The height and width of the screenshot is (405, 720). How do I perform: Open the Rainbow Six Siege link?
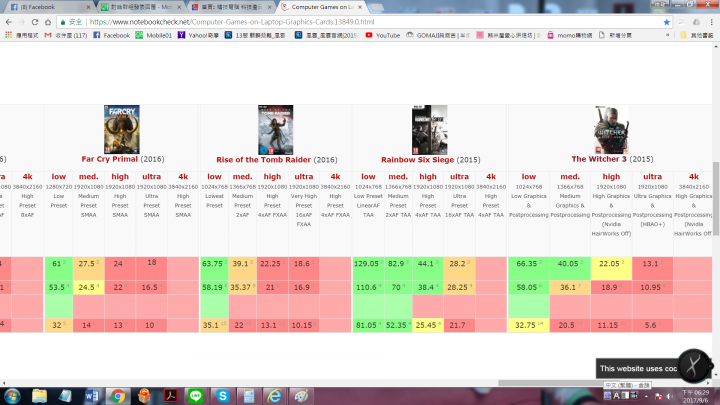coord(417,160)
